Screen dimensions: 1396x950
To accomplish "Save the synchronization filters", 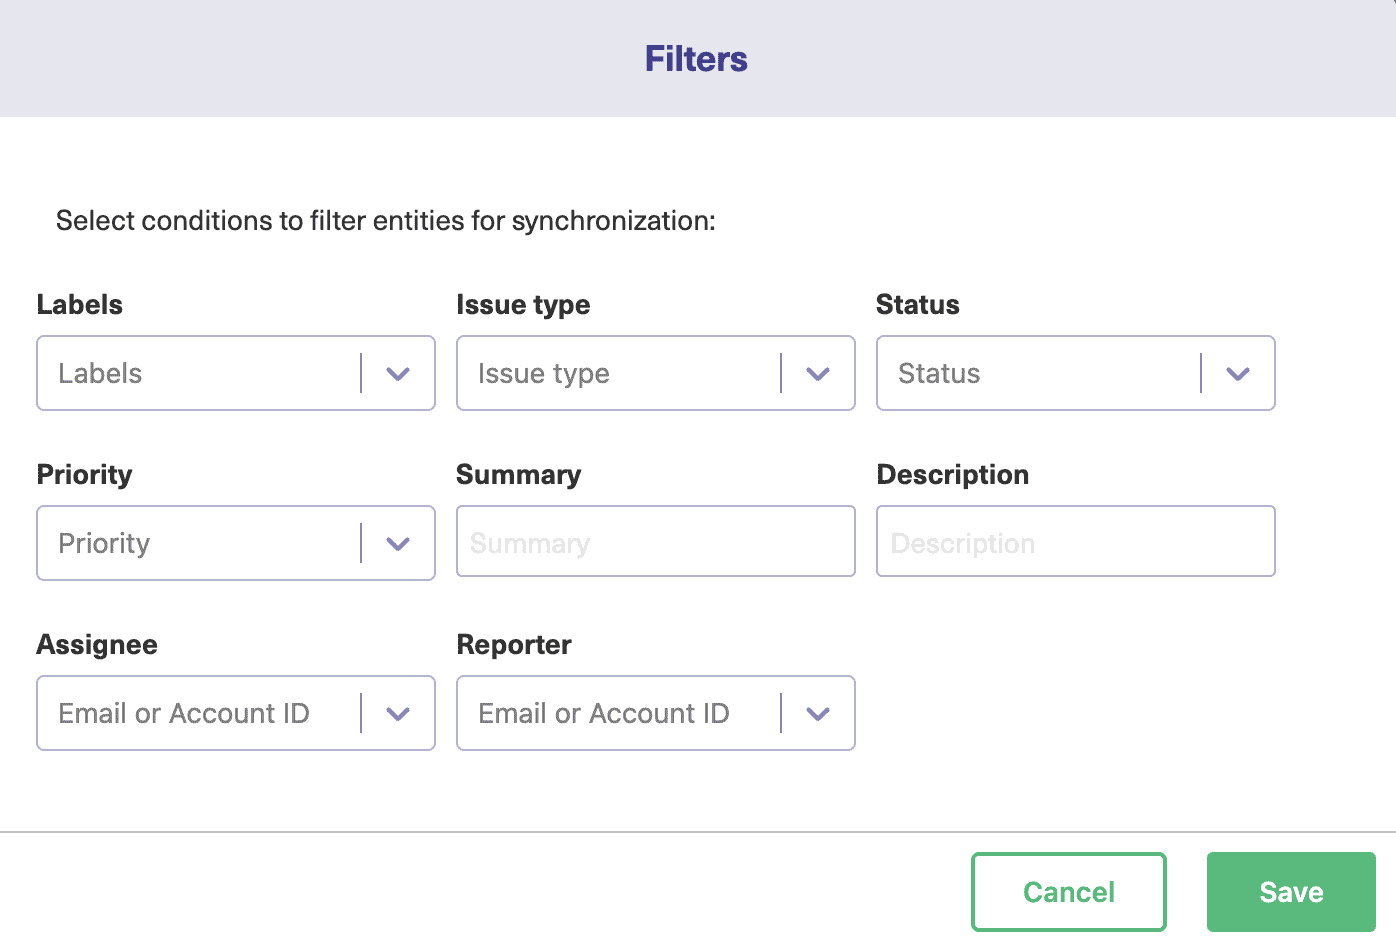I will coord(1291,891).
